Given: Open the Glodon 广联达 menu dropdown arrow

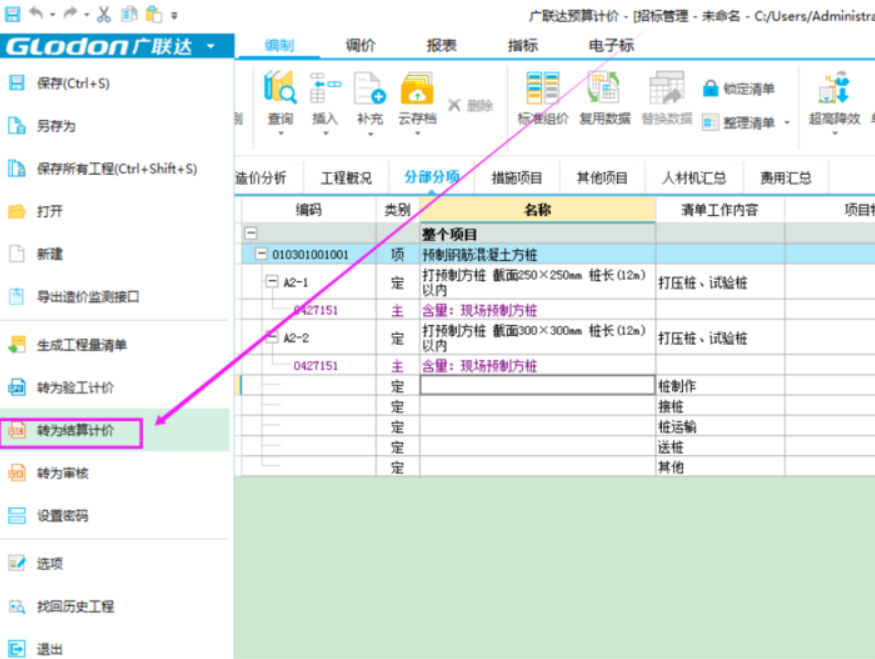Looking at the screenshot, I should (x=210, y=47).
